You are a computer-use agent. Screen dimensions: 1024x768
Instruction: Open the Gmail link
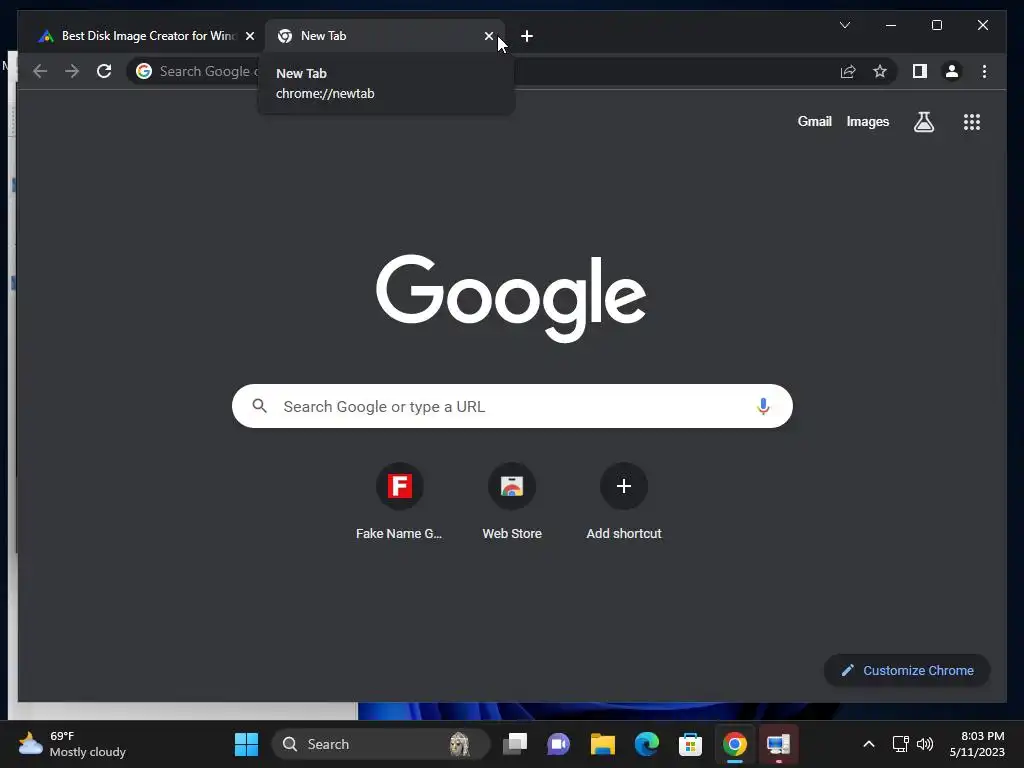[814, 121]
